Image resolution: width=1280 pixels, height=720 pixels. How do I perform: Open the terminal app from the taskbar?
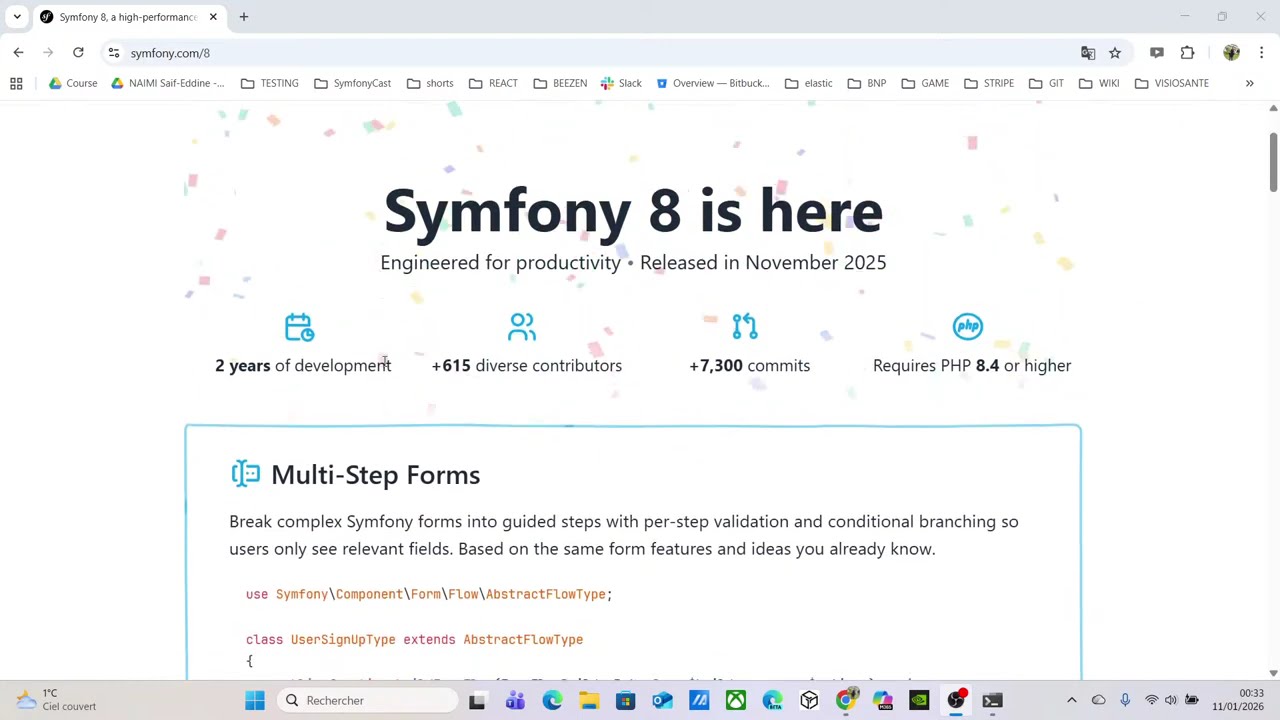(992, 700)
